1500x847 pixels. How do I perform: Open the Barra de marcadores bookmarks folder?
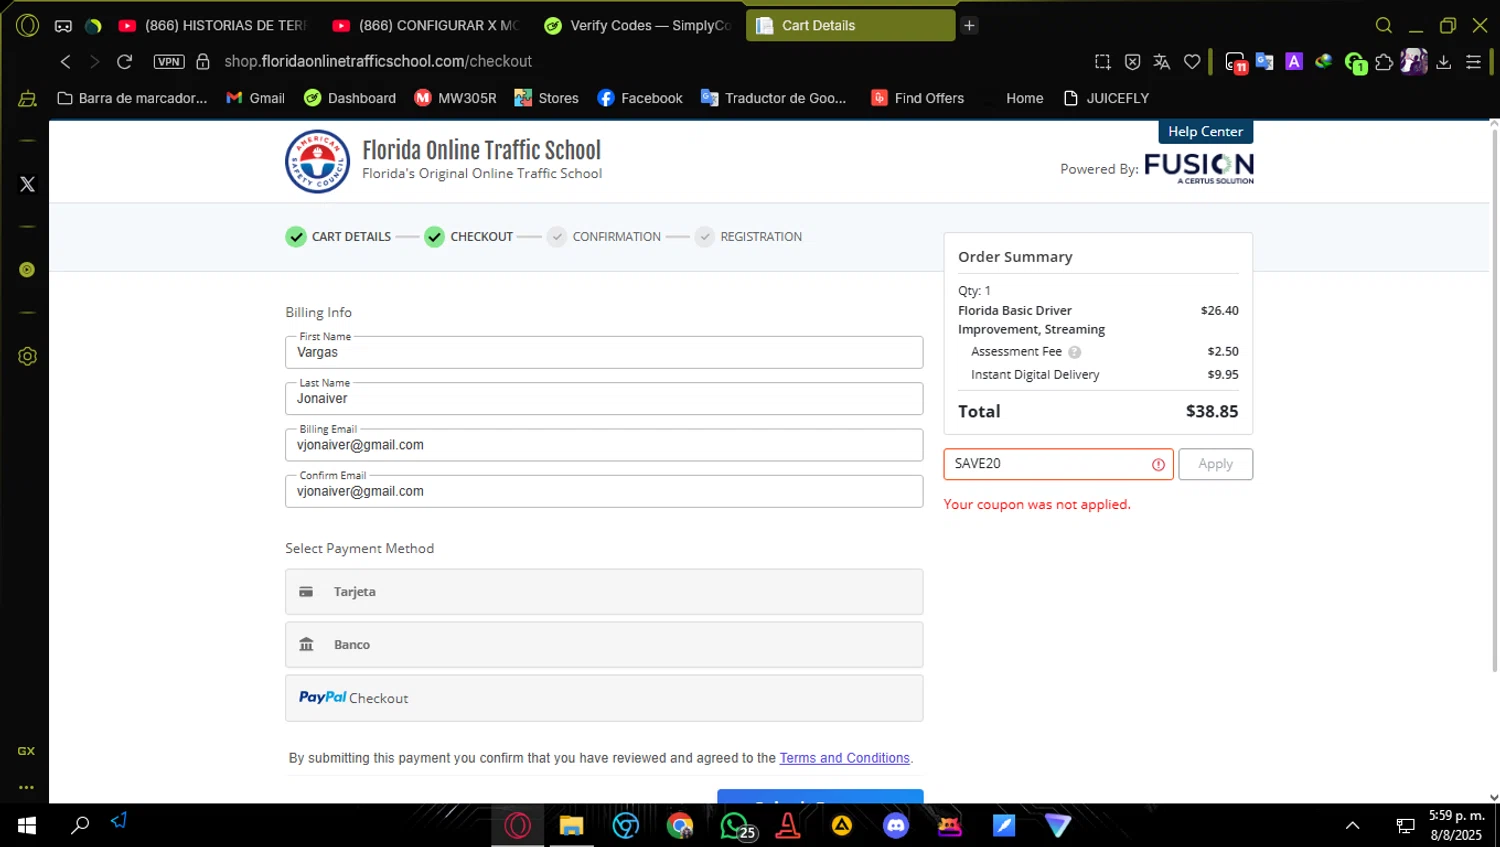pyautogui.click(x=132, y=98)
